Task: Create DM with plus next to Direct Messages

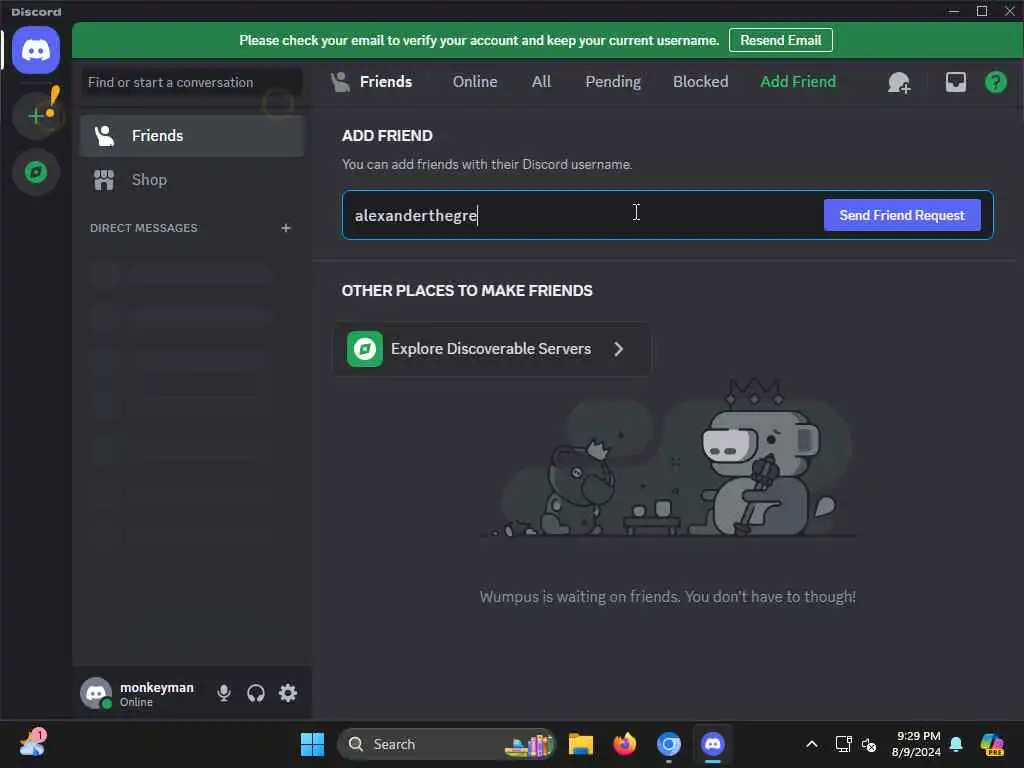Action: (285, 228)
